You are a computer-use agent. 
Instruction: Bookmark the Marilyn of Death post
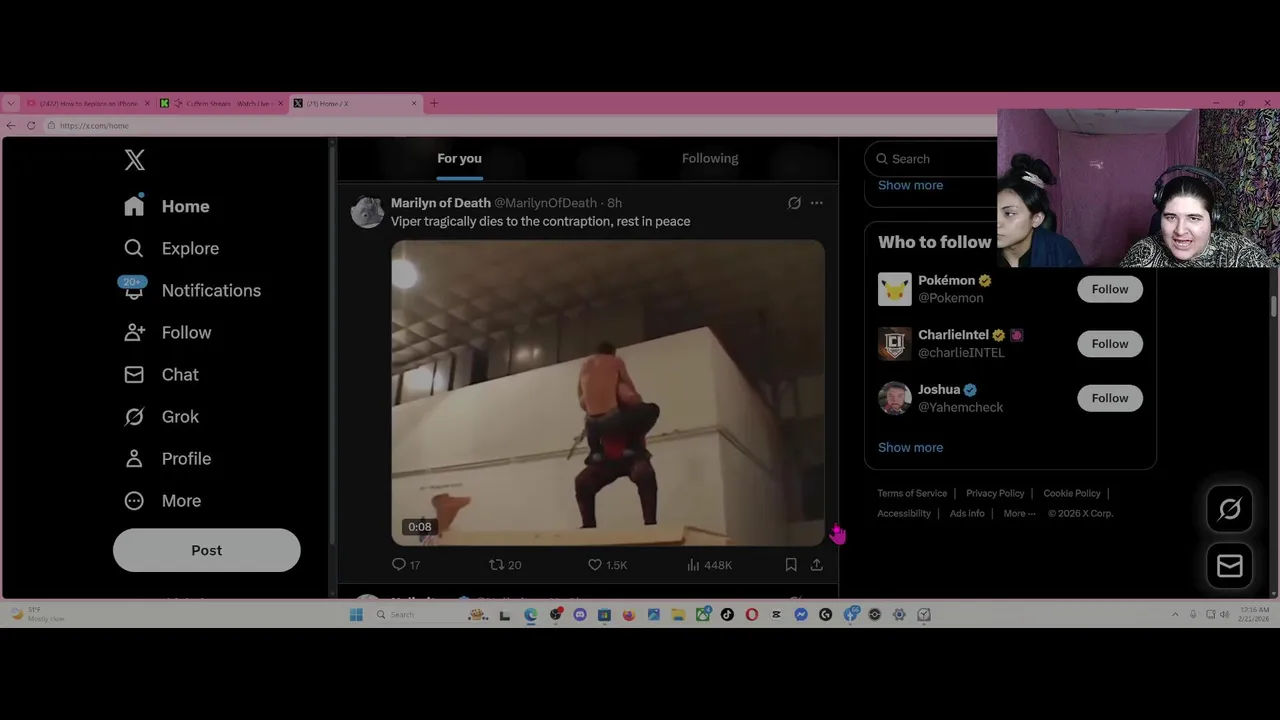pos(791,565)
